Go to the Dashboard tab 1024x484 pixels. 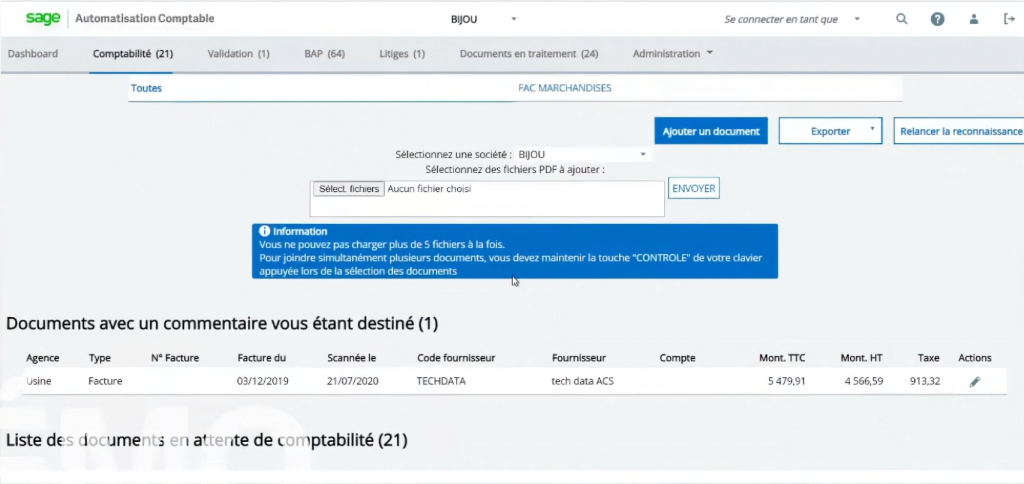(33, 54)
